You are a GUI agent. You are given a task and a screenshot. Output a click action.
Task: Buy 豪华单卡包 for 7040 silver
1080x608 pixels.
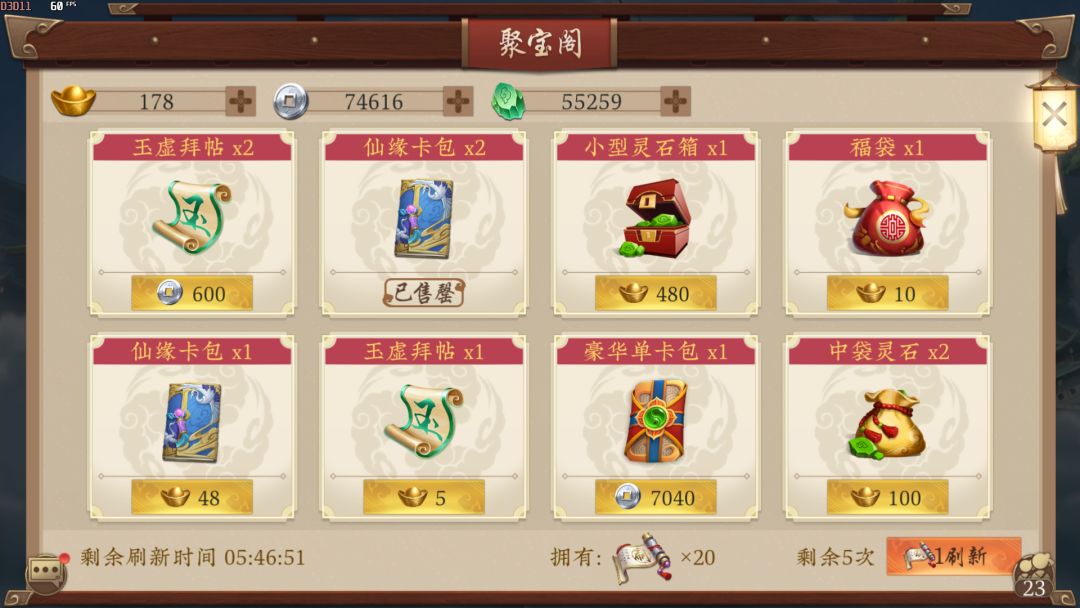[x=656, y=497]
